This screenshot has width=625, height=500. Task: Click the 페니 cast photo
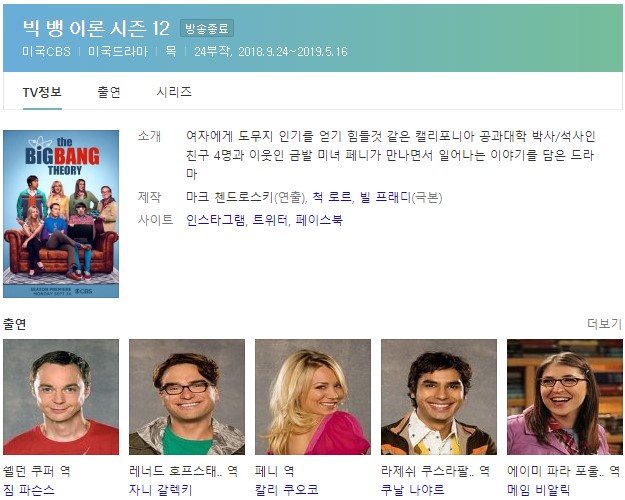point(313,397)
